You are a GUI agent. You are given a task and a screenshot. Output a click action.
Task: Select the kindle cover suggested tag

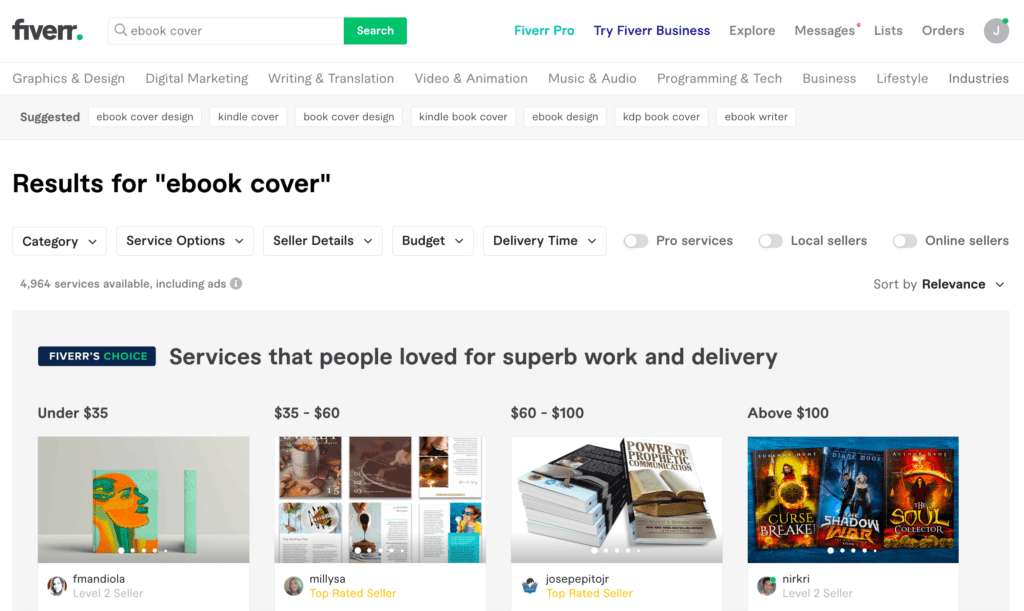[x=248, y=116]
